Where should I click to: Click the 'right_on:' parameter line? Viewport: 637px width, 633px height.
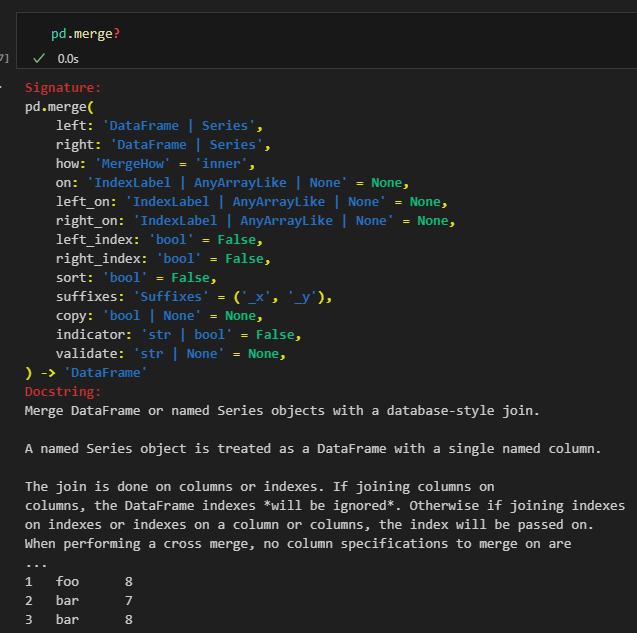(255, 221)
